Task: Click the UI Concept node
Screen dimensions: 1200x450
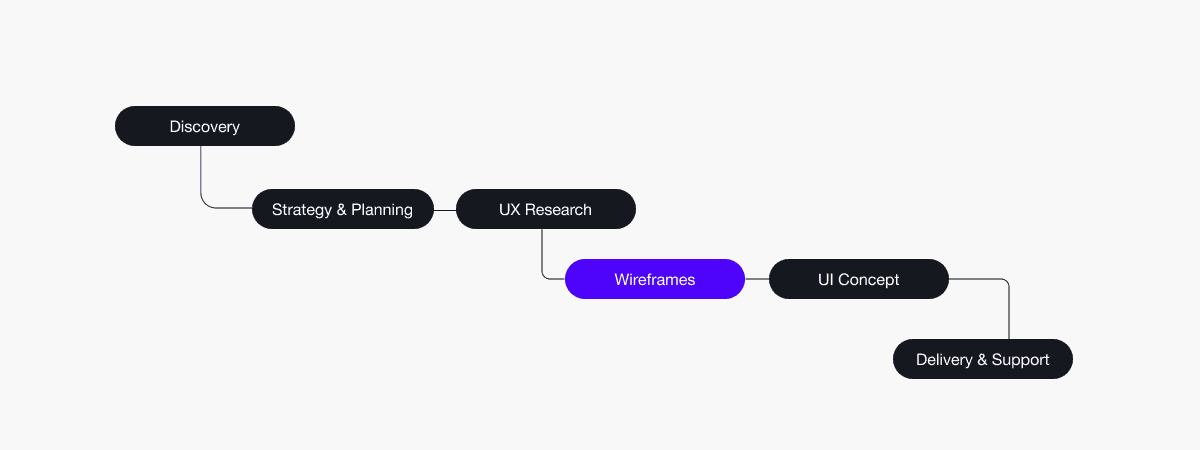Action: (x=858, y=279)
